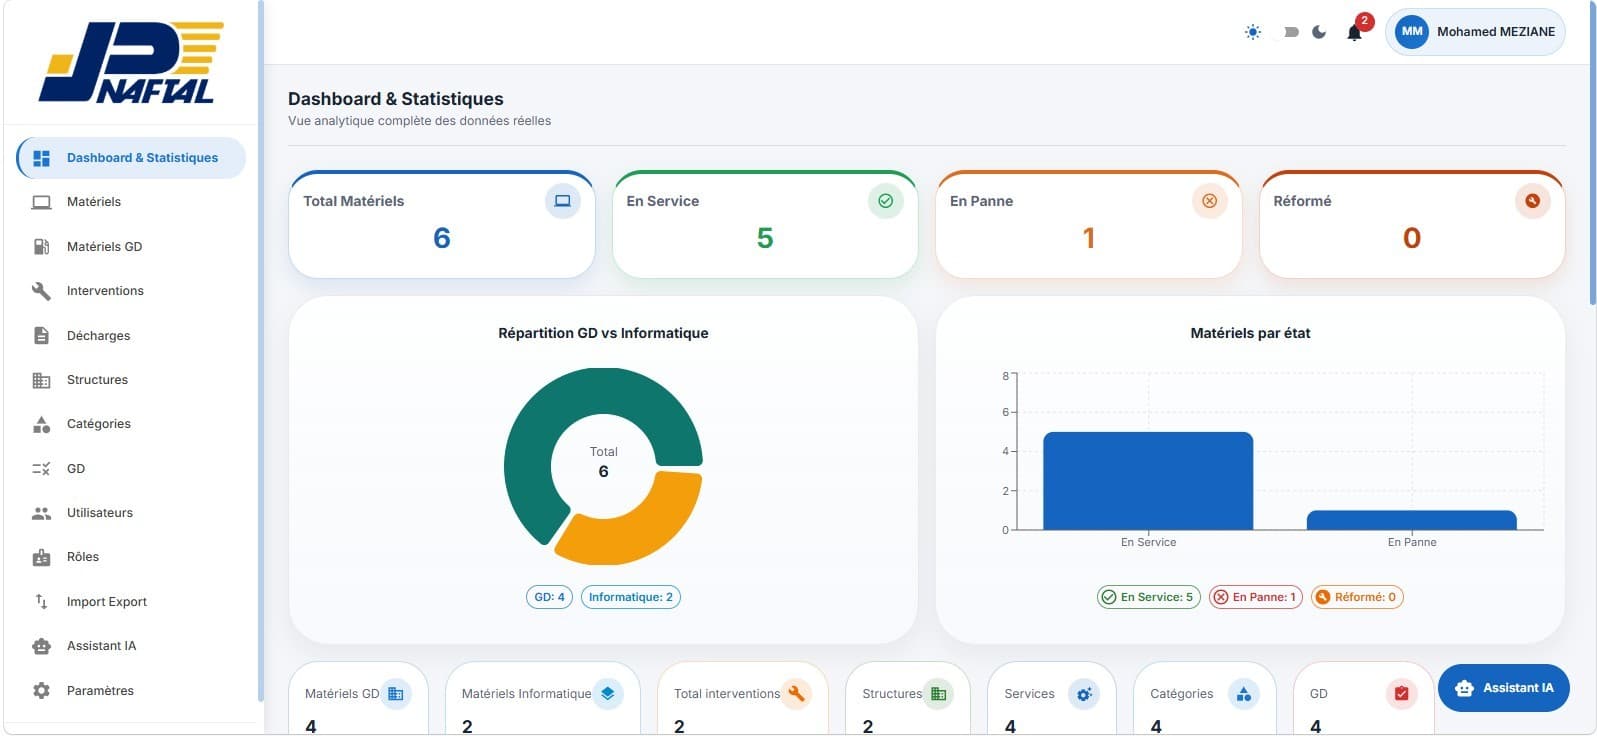Viewport: 1597px width, 737px height.
Task: Click the Dashboard grid sidebar icon
Action: (x=41, y=158)
